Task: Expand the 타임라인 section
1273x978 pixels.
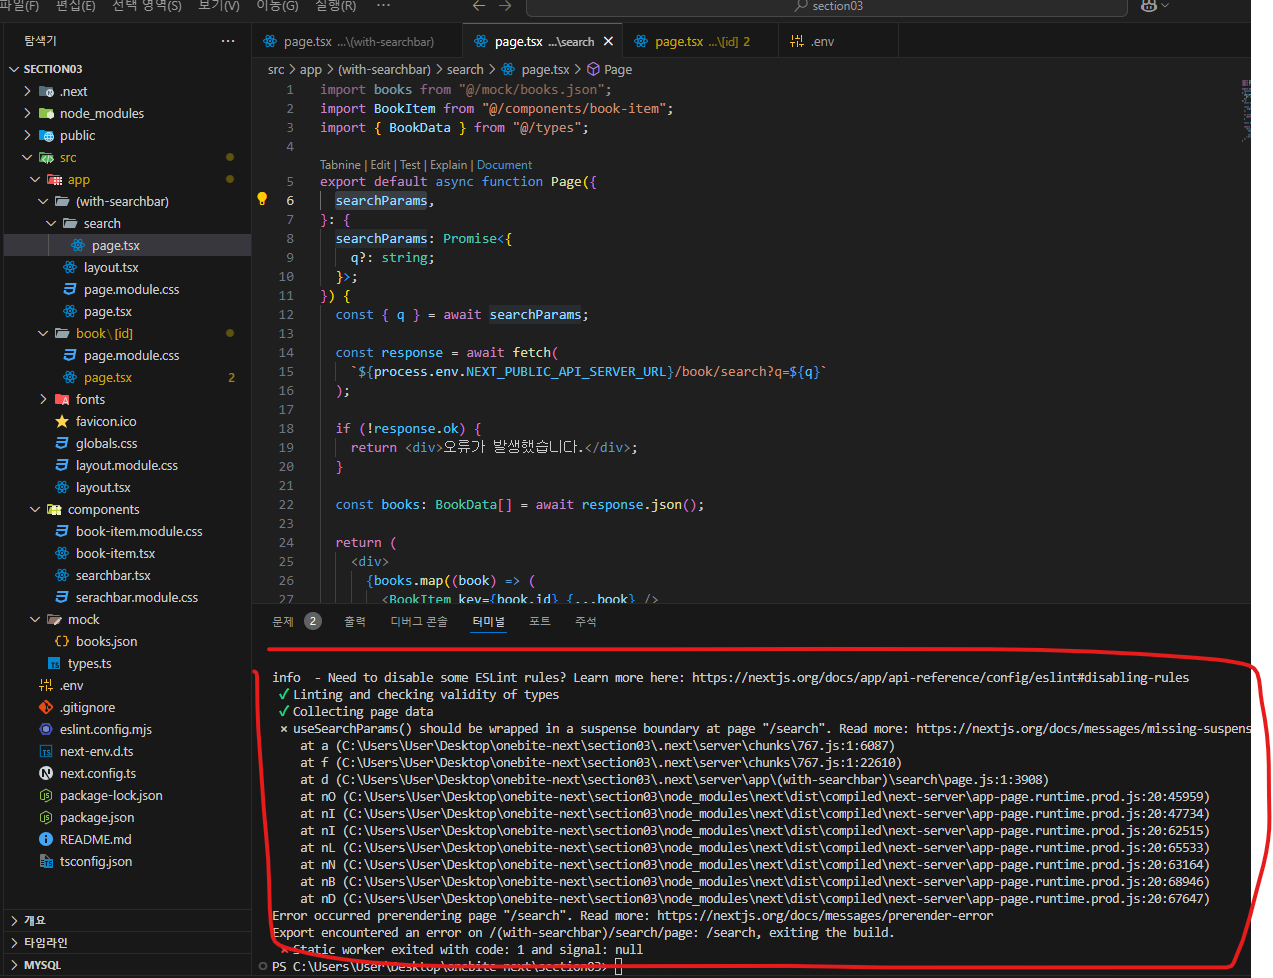Action: (126, 942)
